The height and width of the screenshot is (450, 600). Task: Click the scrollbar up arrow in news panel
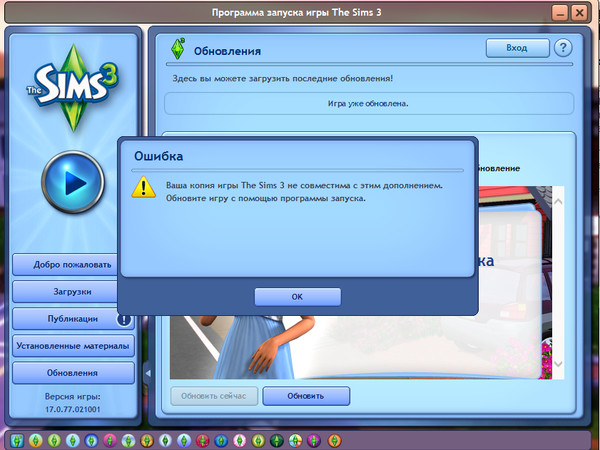[x=558, y=201]
